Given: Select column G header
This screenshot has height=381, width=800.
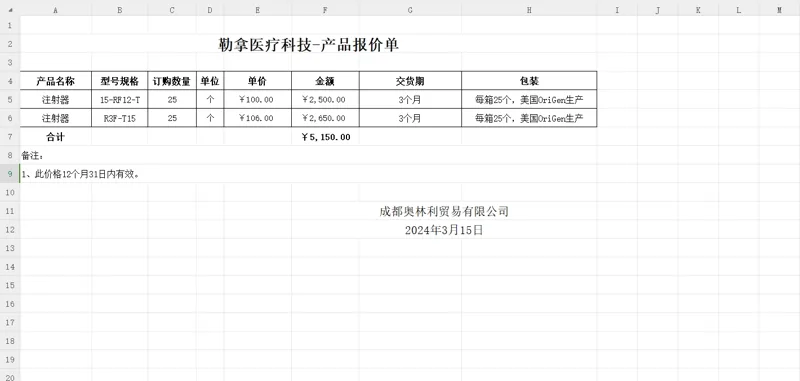Looking at the screenshot, I should pos(410,10).
